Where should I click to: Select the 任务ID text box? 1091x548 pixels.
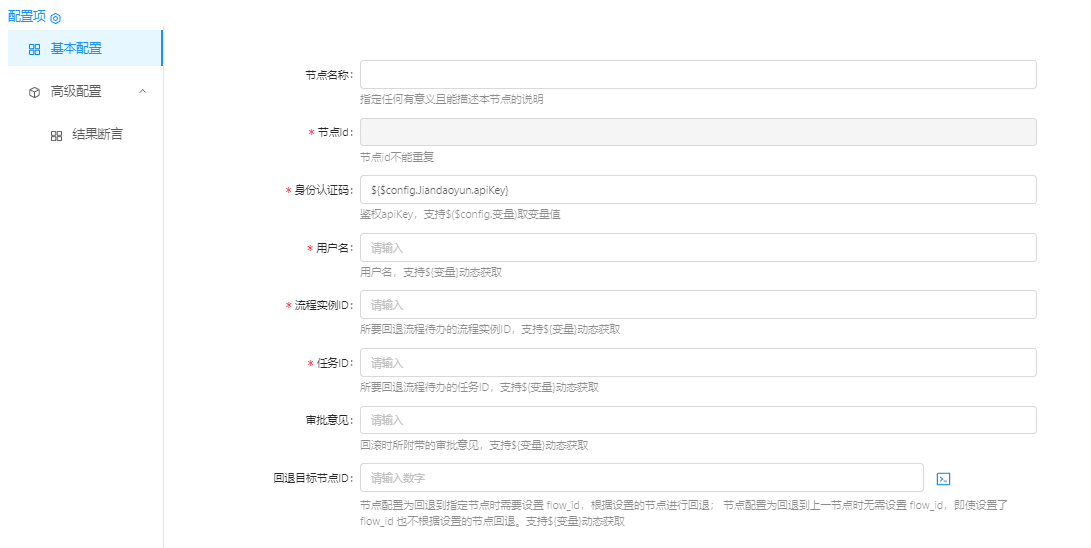pos(697,362)
